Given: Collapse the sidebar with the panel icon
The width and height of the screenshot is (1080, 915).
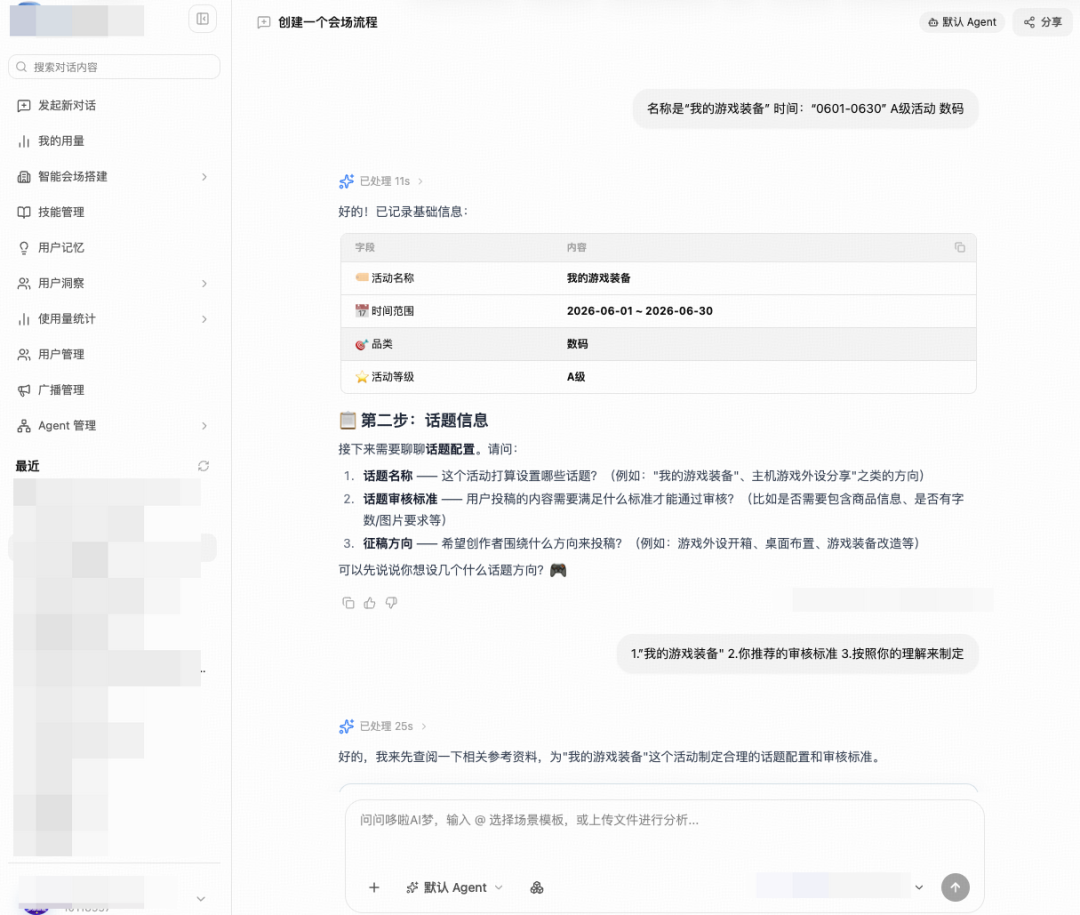Looking at the screenshot, I should 202,19.
